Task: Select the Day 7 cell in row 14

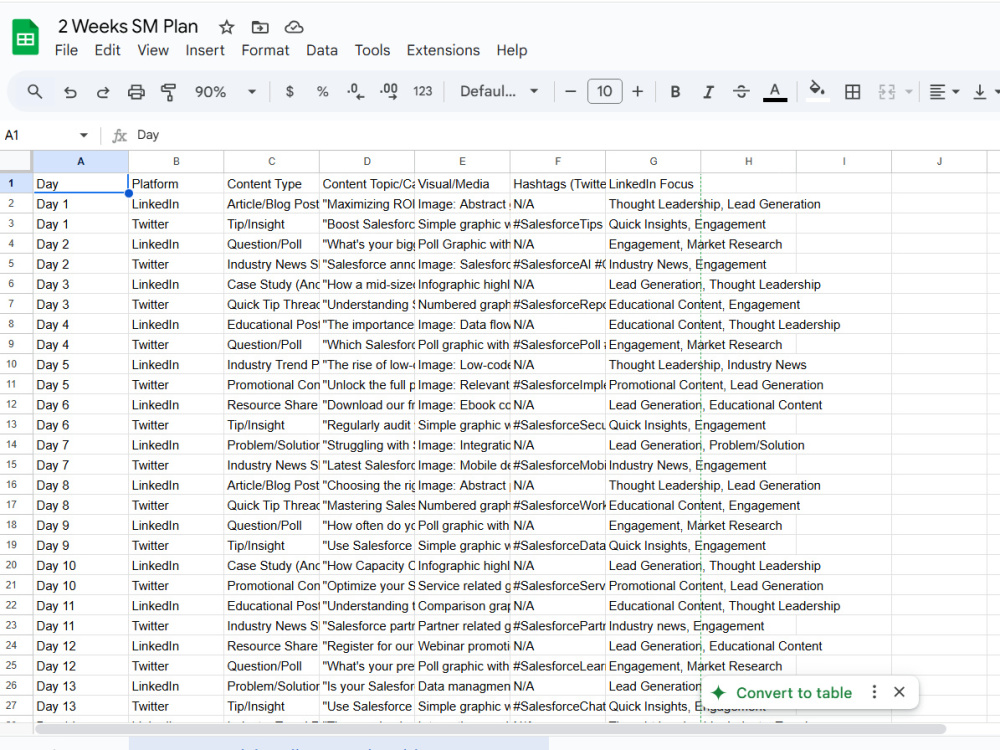Action: (x=80, y=445)
